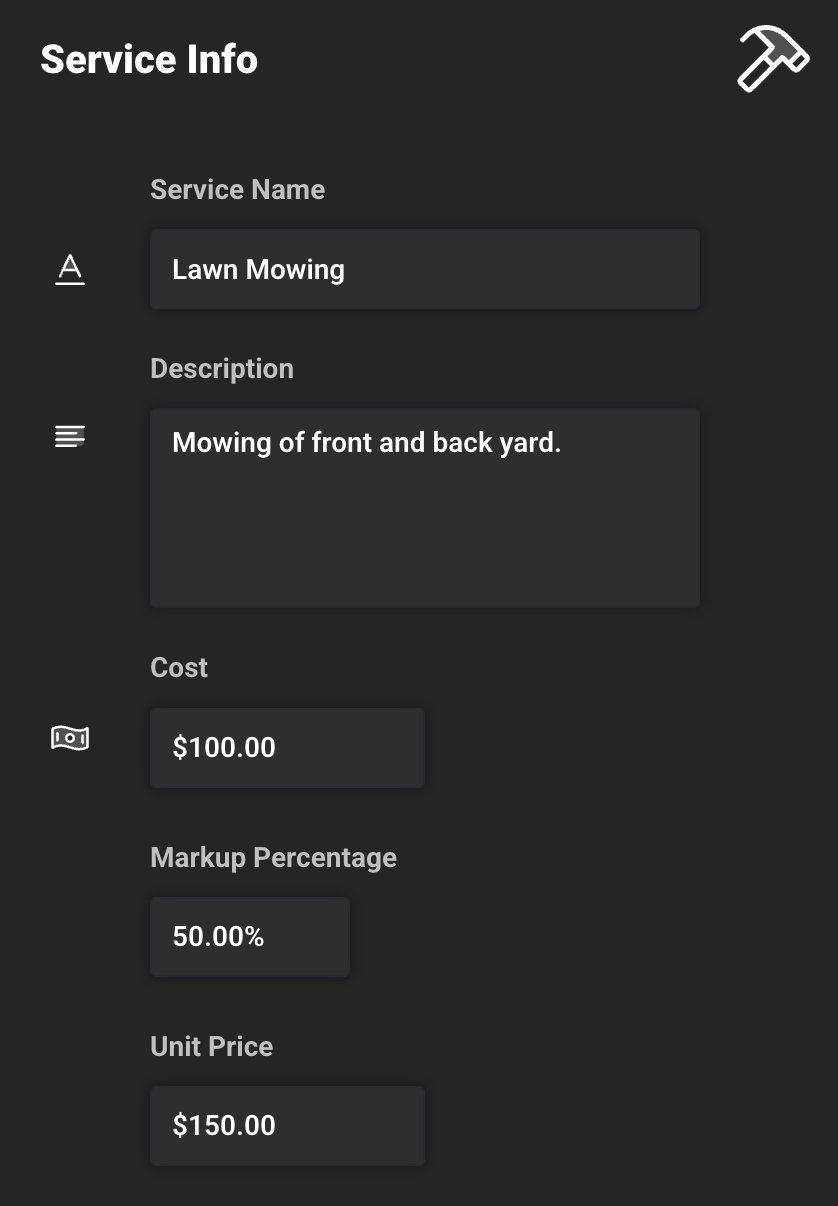
Task: Click the 'Lawn Mowing' text
Action: tap(258, 270)
